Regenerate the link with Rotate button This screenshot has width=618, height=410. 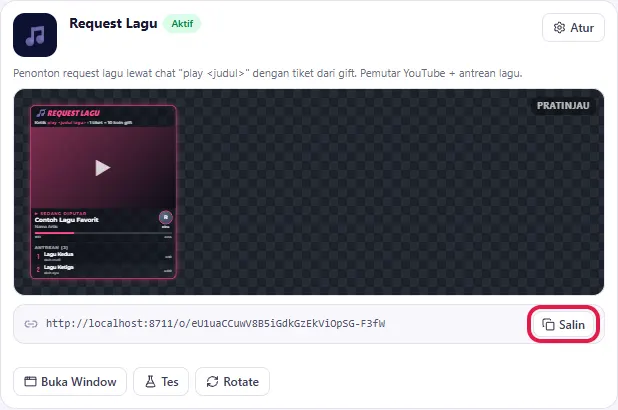click(233, 382)
